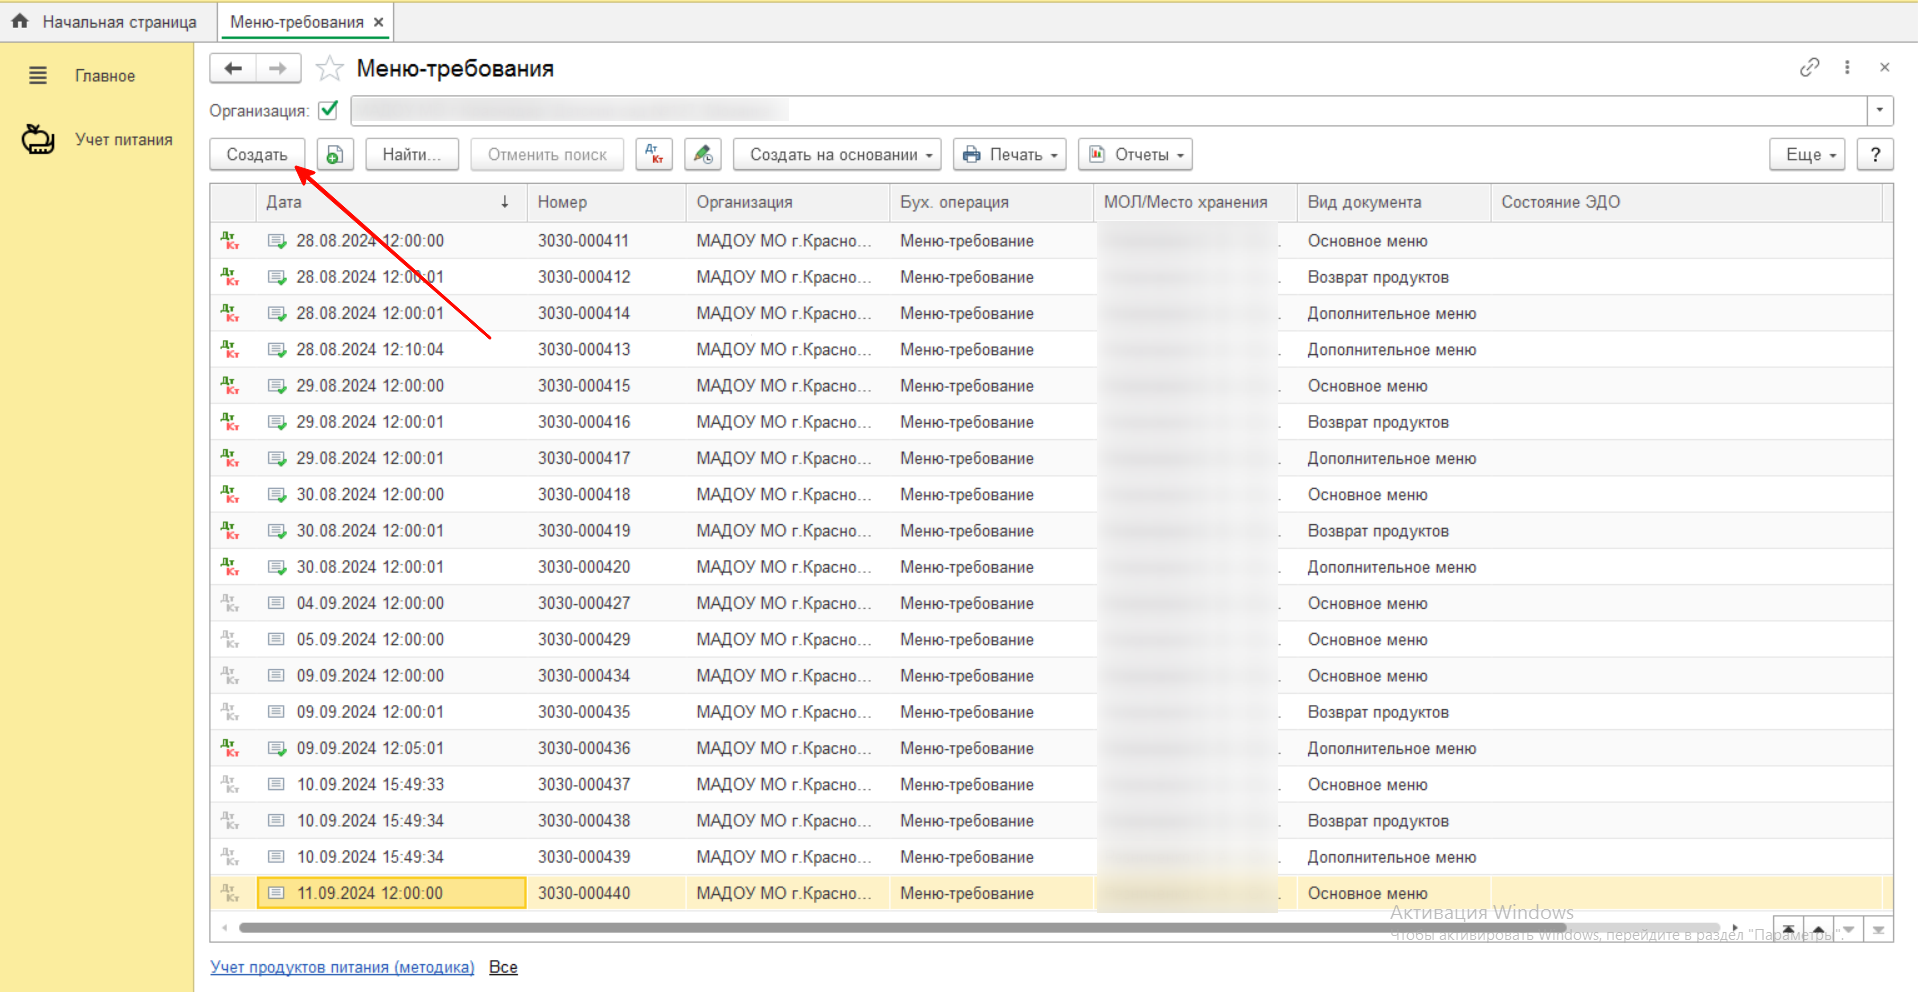Click the back navigation arrow
Image resolution: width=1918 pixels, height=992 pixels.
(x=233, y=68)
